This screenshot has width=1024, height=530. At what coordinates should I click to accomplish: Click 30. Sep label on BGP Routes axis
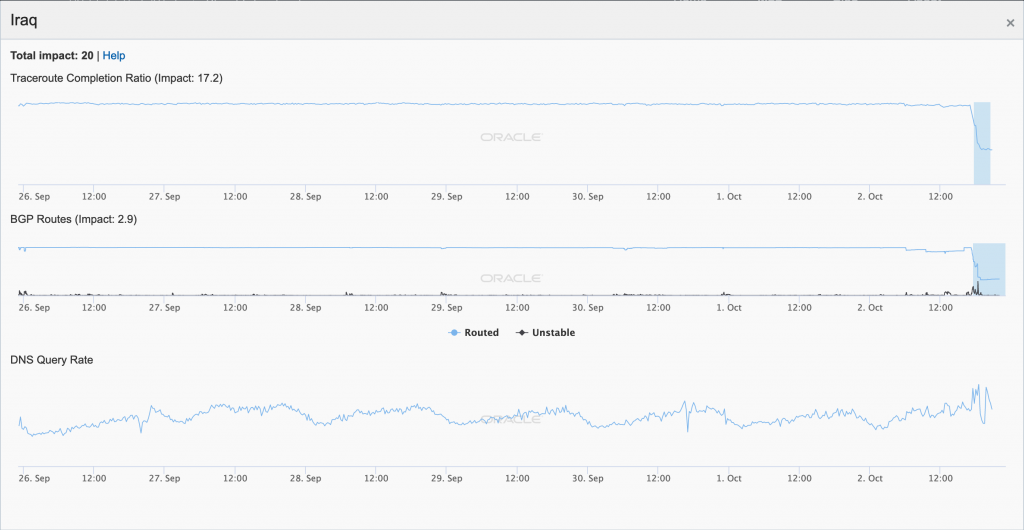588,308
